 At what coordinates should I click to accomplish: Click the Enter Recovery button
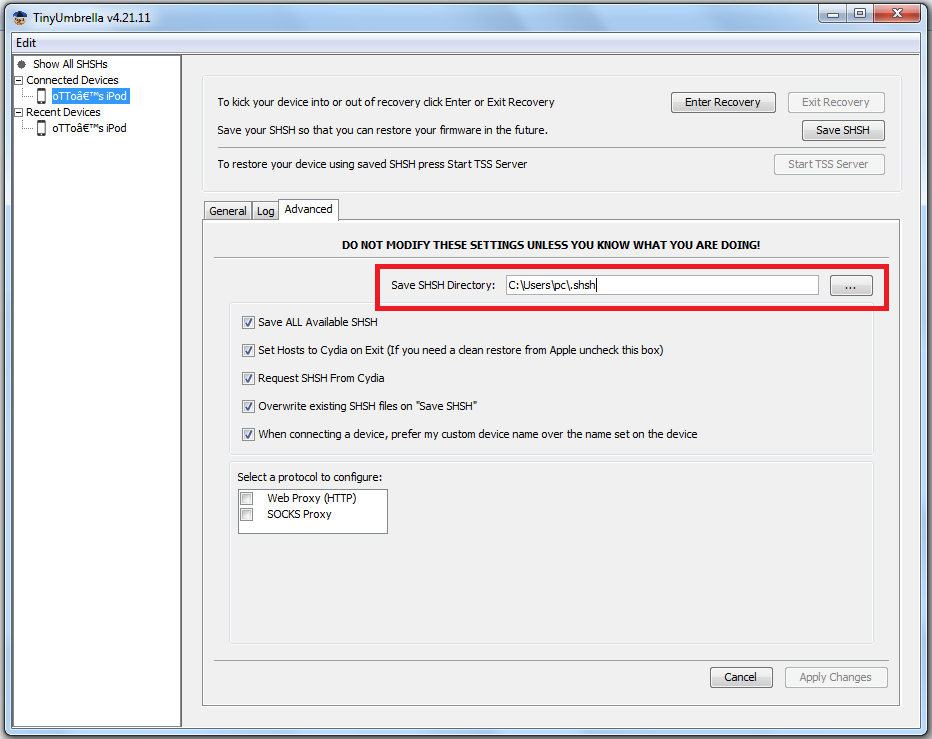(723, 102)
